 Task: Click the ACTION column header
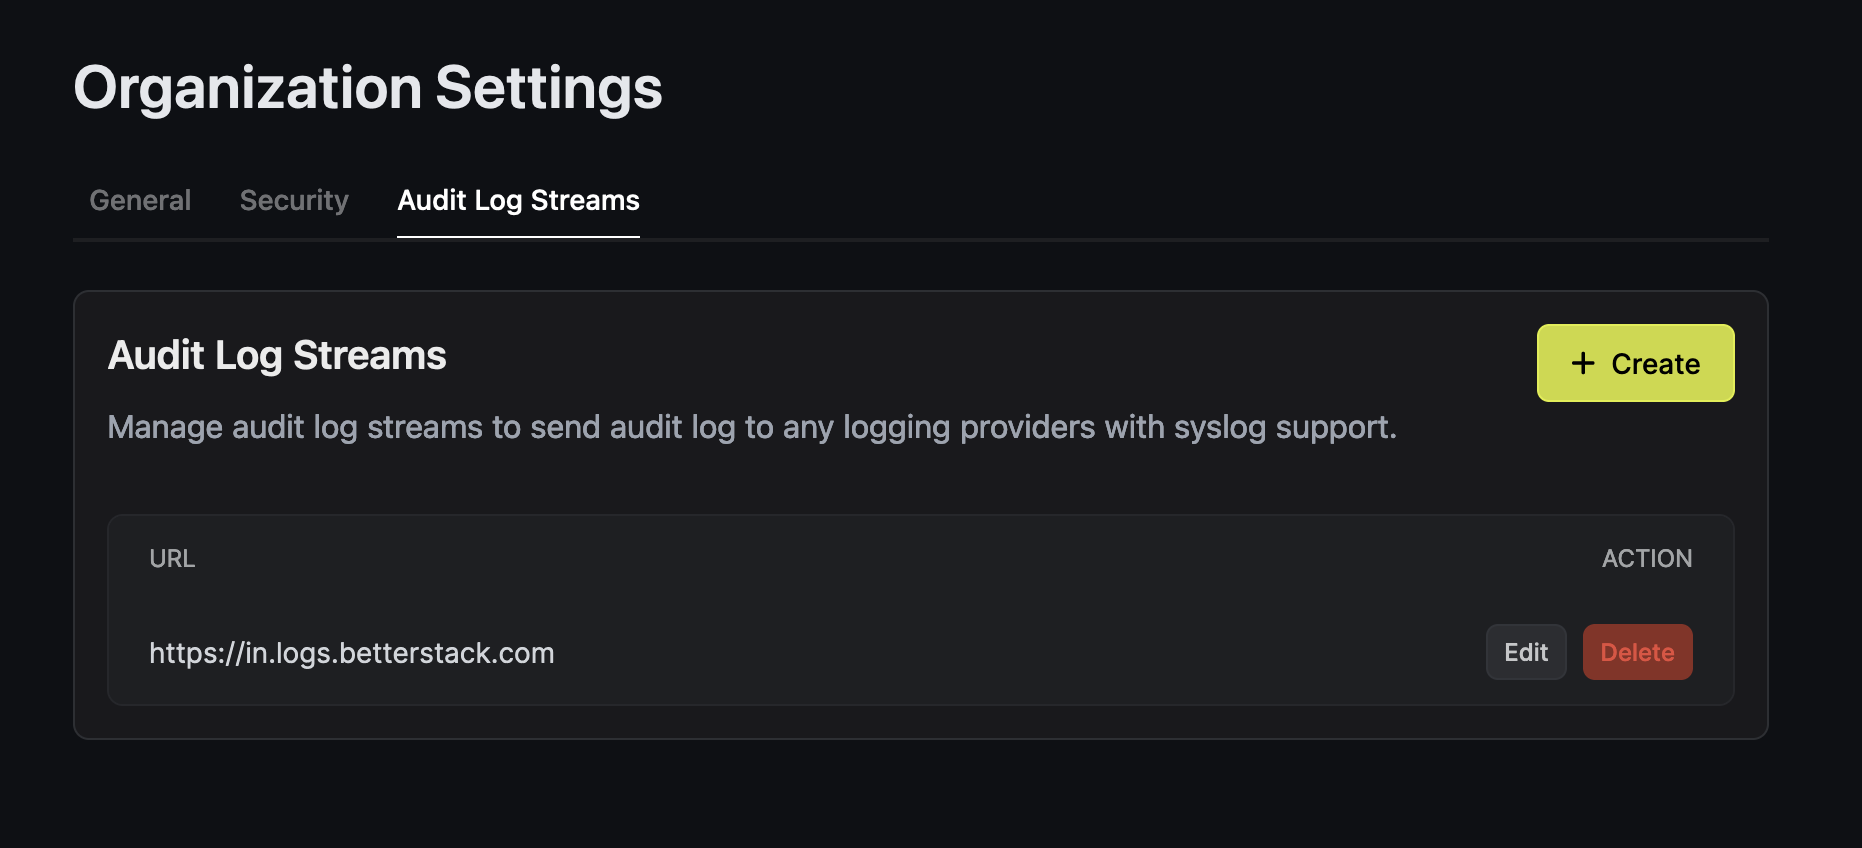click(1647, 558)
